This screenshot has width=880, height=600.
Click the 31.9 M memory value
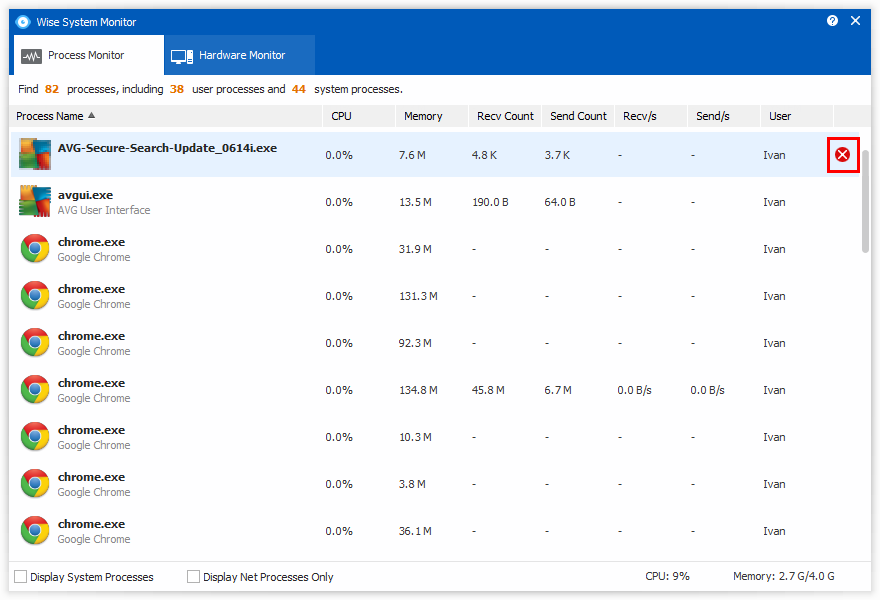click(x=415, y=249)
